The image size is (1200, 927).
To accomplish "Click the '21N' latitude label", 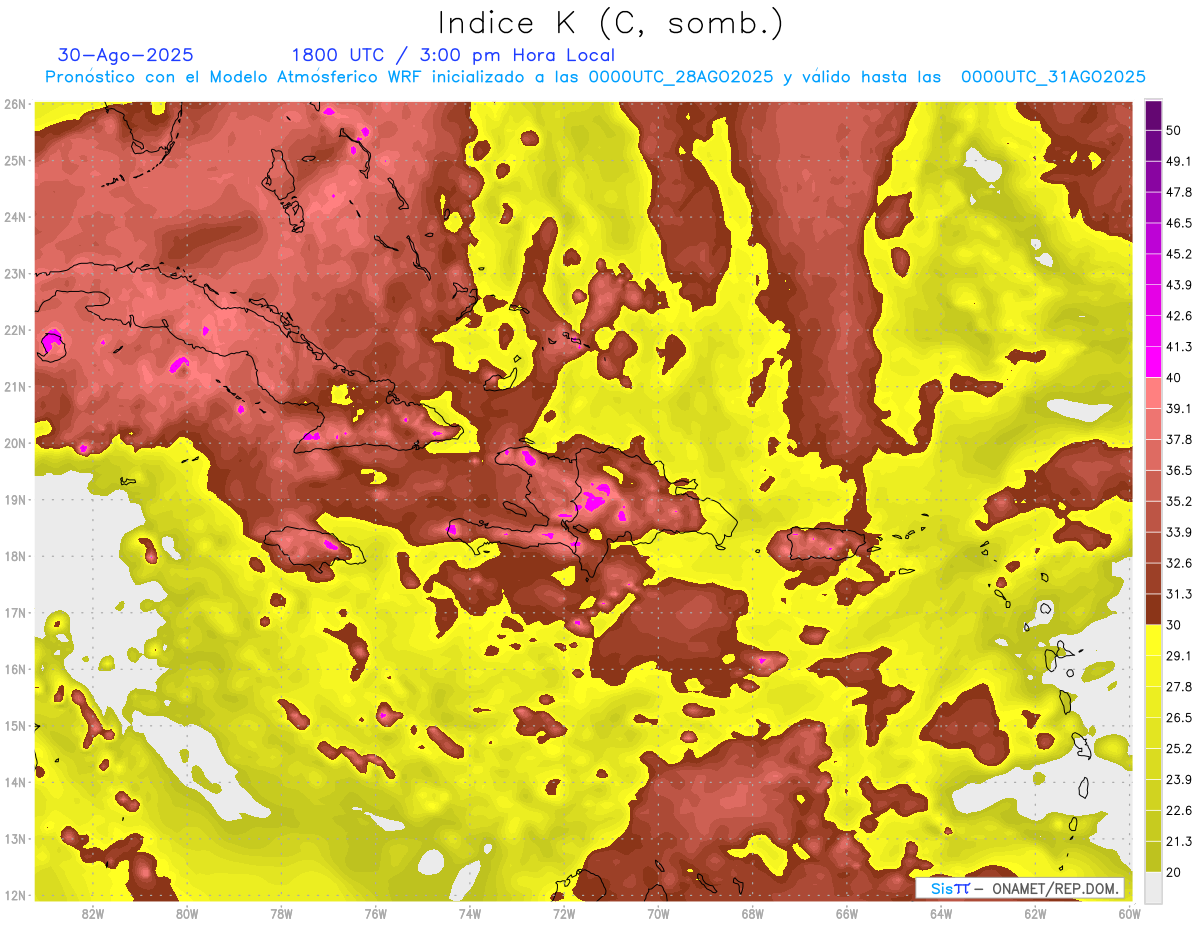I will (14, 387).
